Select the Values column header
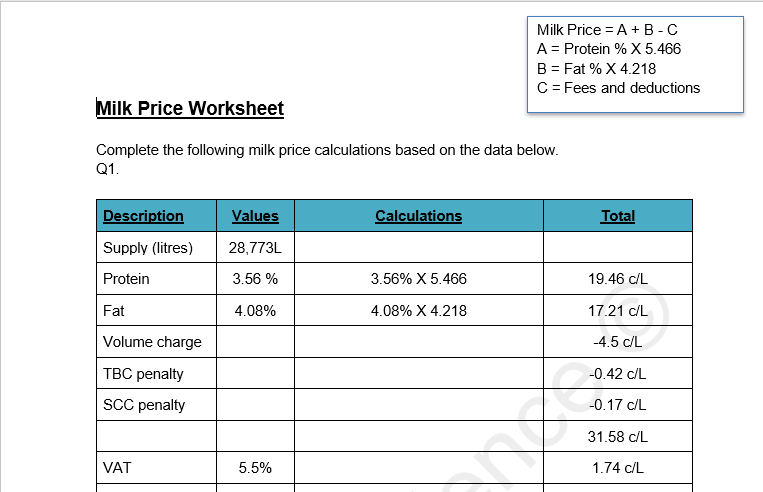763x492 pixels. (x=255, y=216)
